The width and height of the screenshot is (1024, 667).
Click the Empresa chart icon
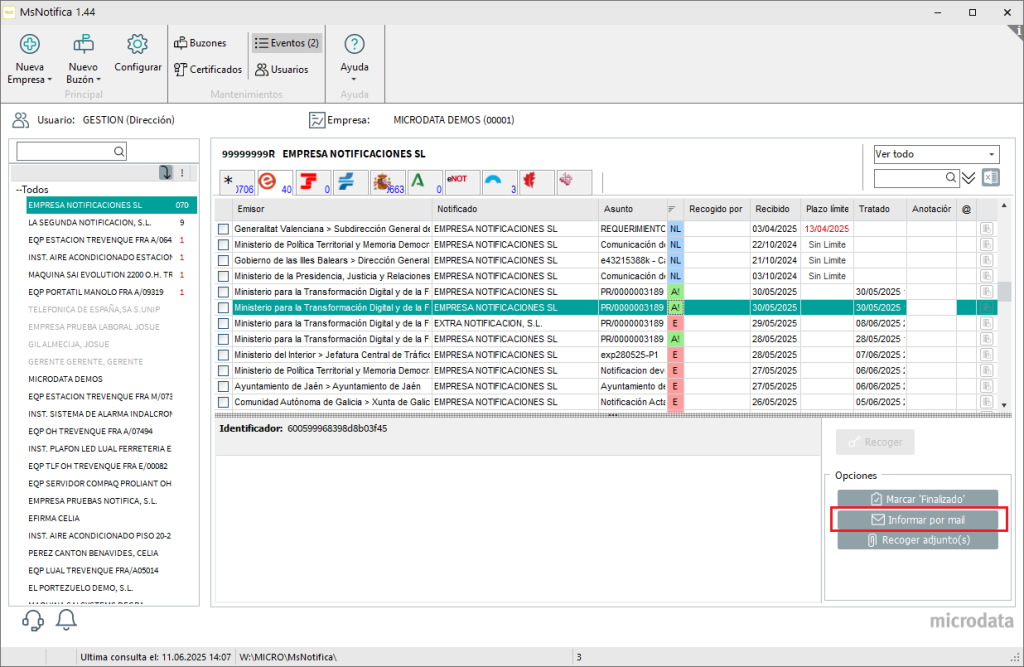[x=317, y=120]
